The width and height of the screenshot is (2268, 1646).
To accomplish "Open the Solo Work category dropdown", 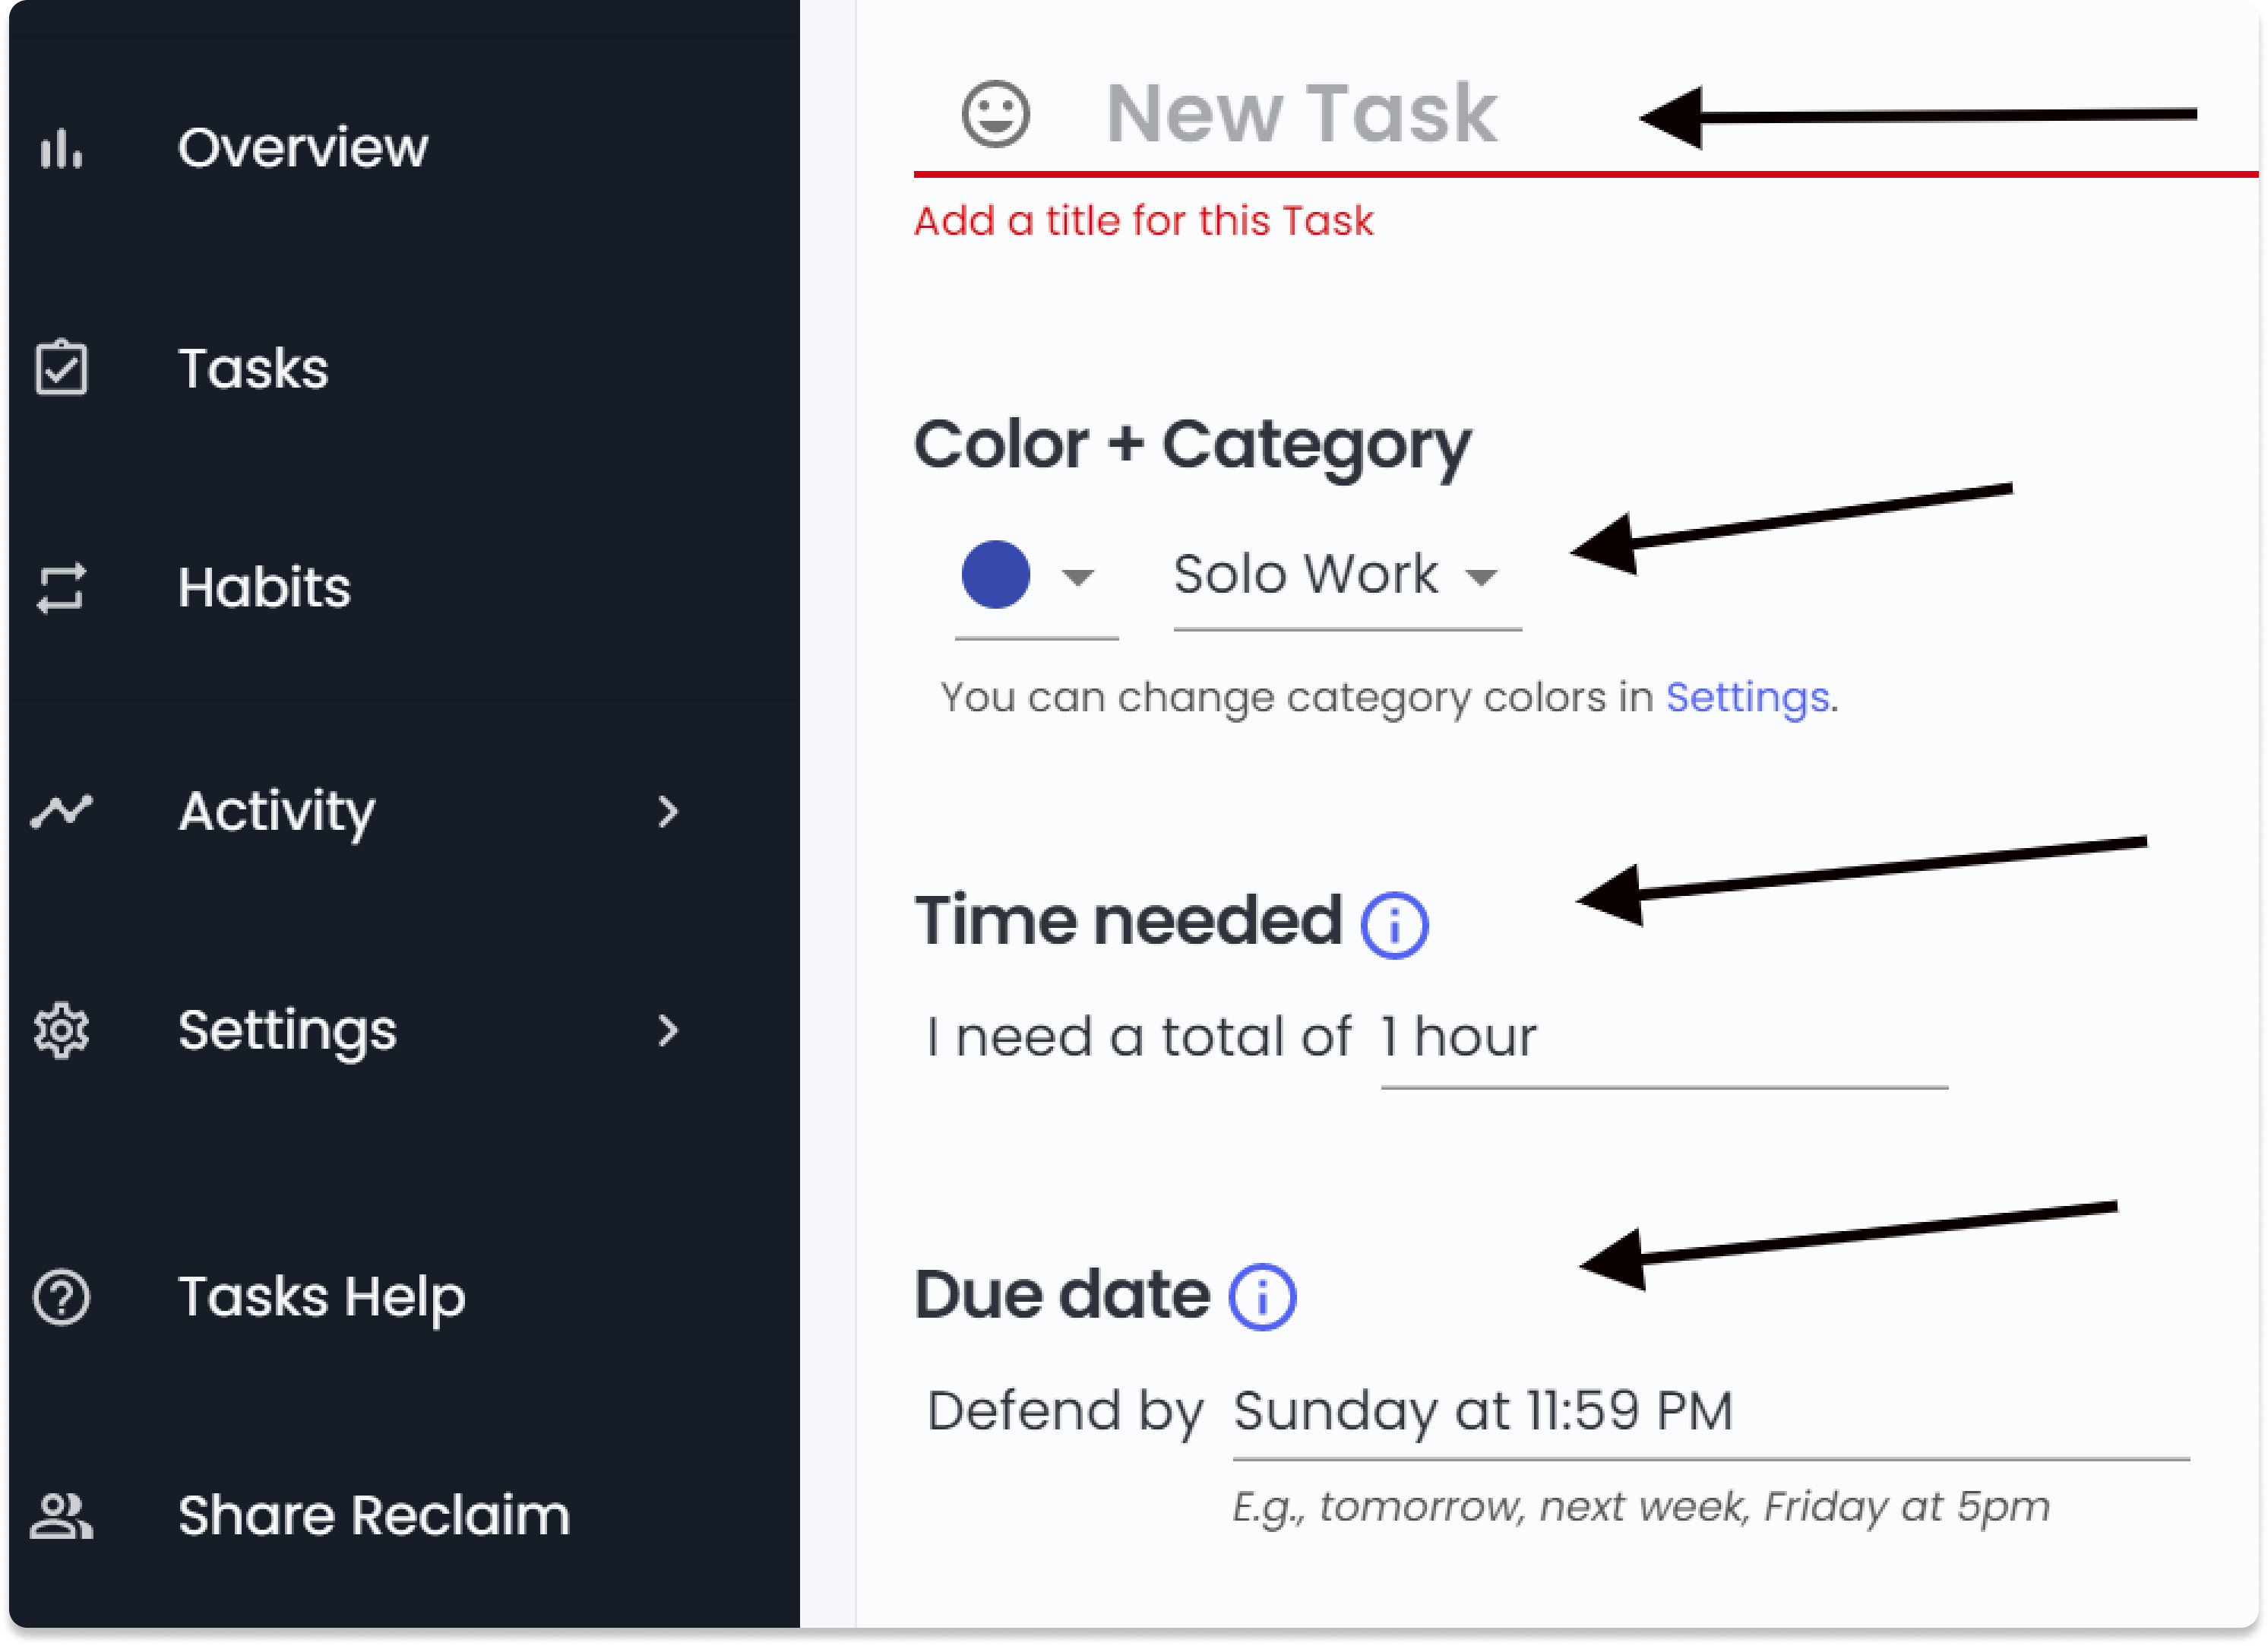I will pyautogui.click(x=1347, y=577).
